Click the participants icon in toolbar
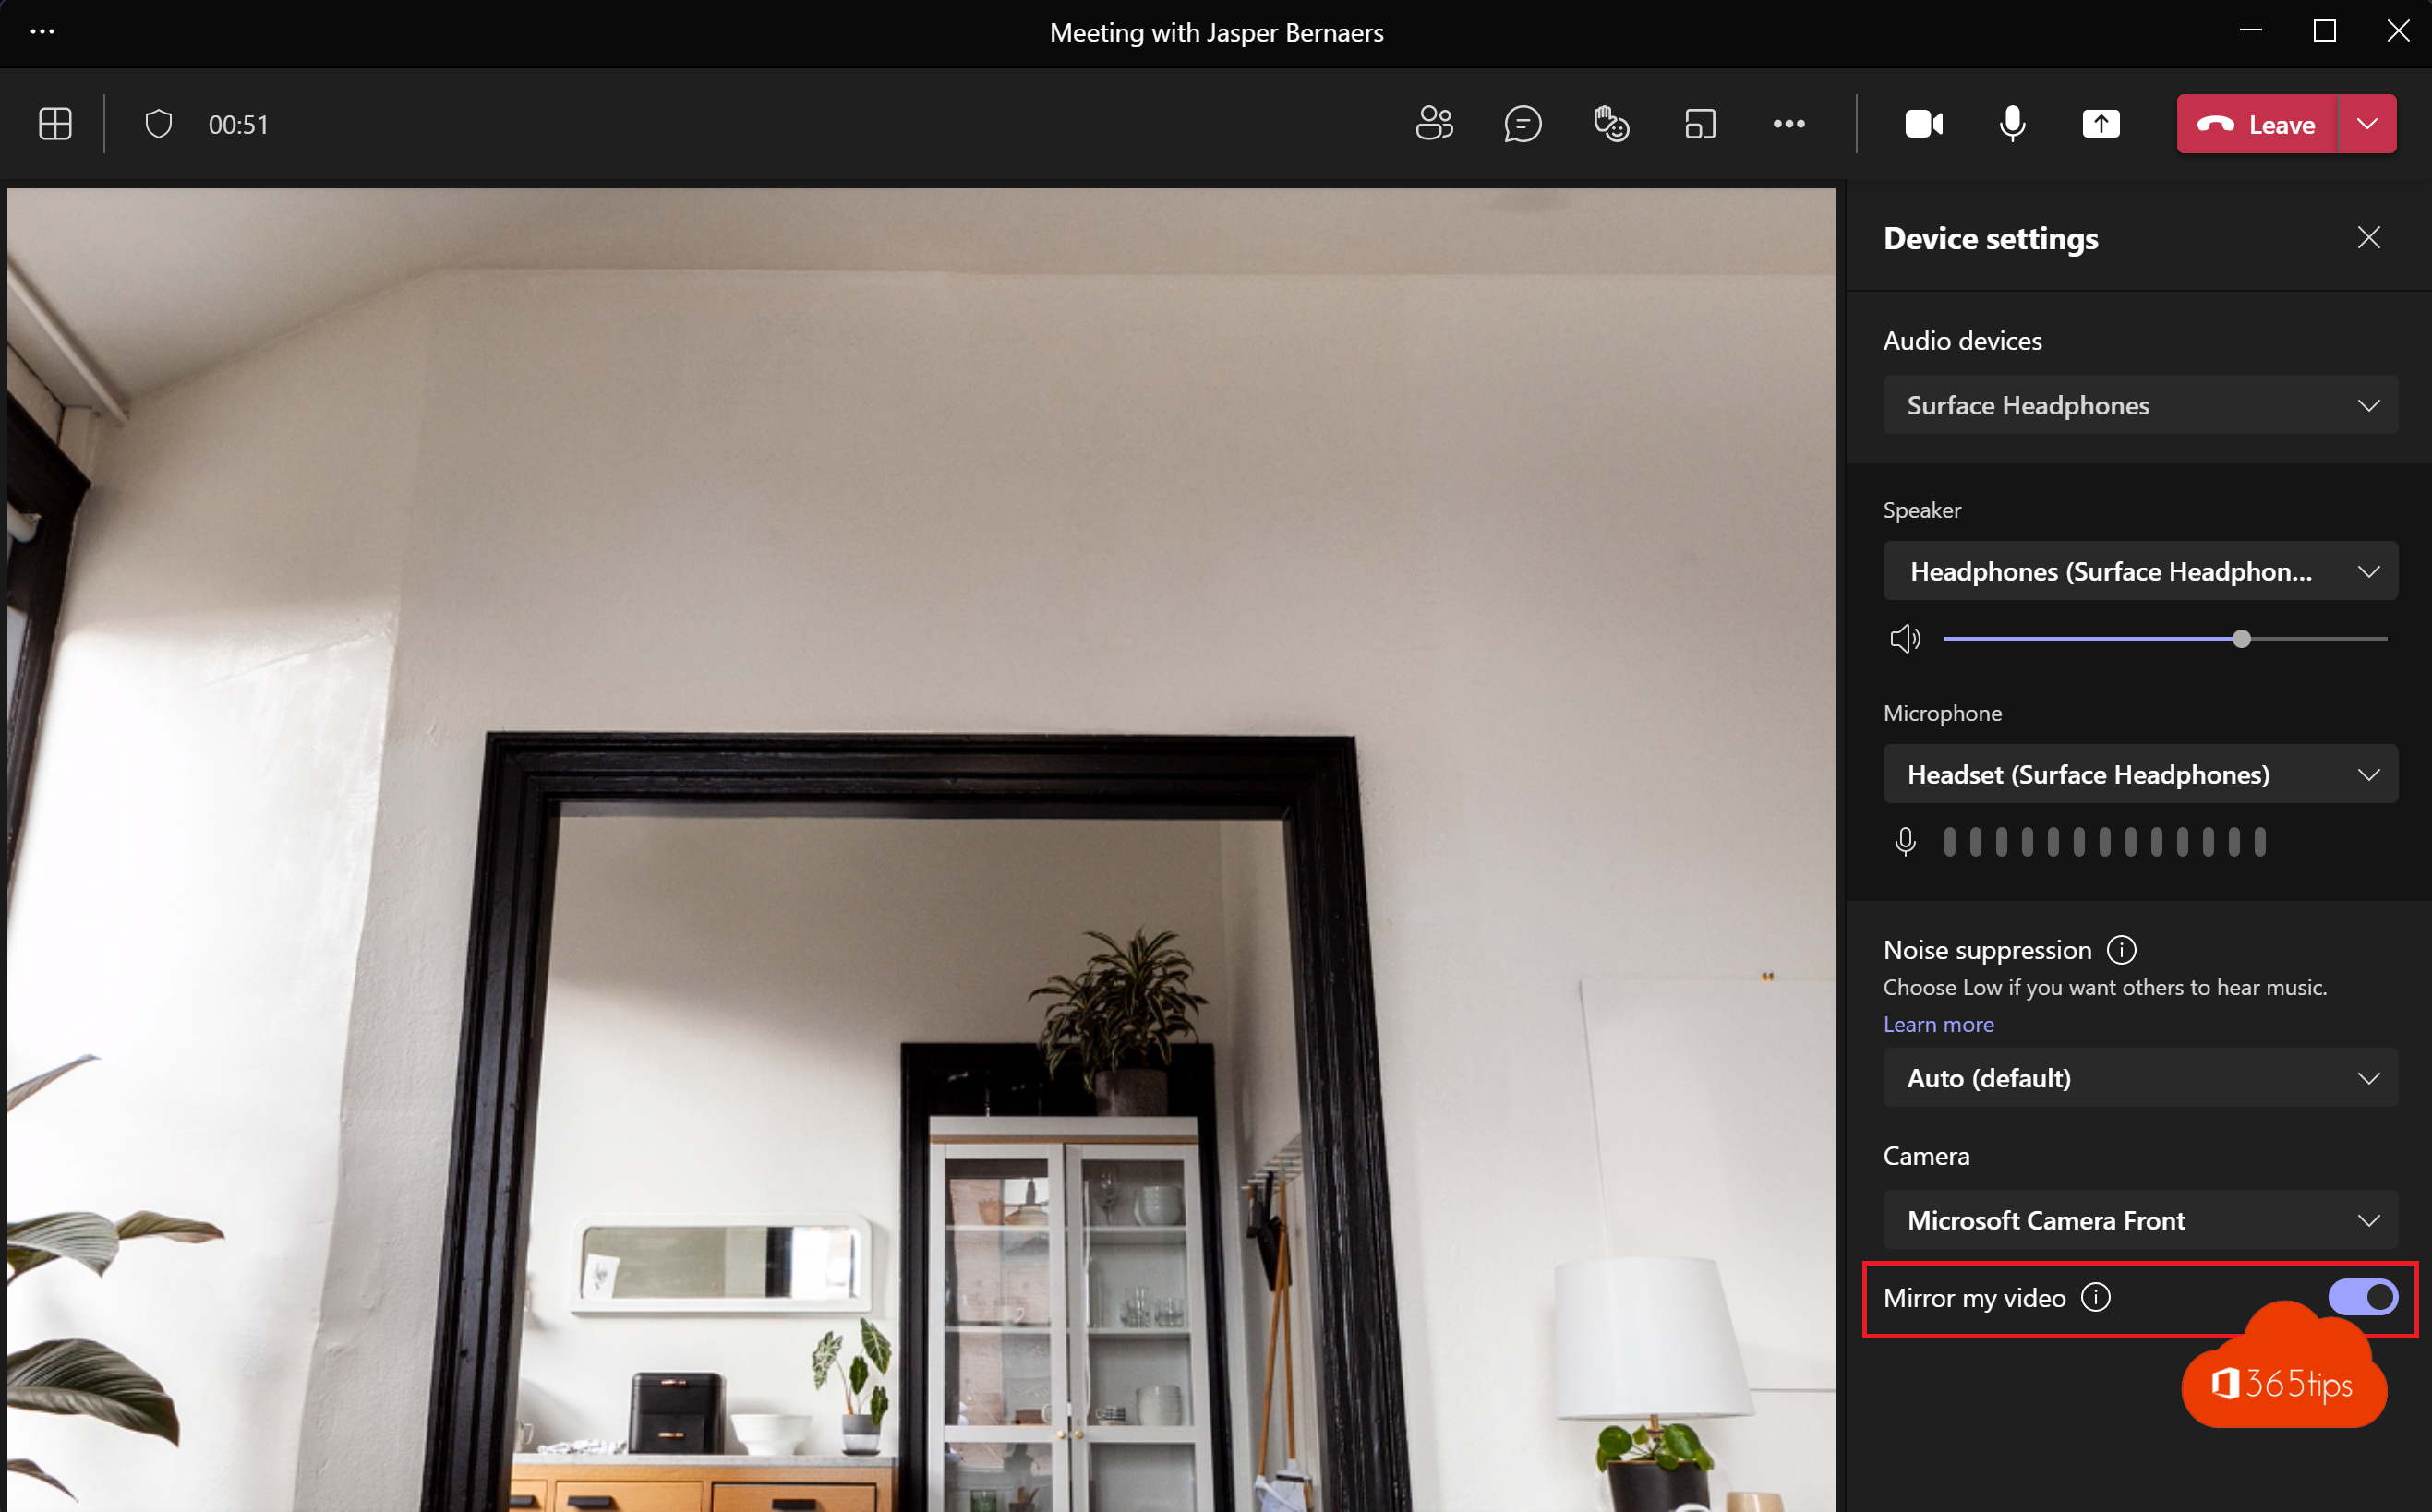This screenshot has height=1512, width=2432. click(1432, 122)
